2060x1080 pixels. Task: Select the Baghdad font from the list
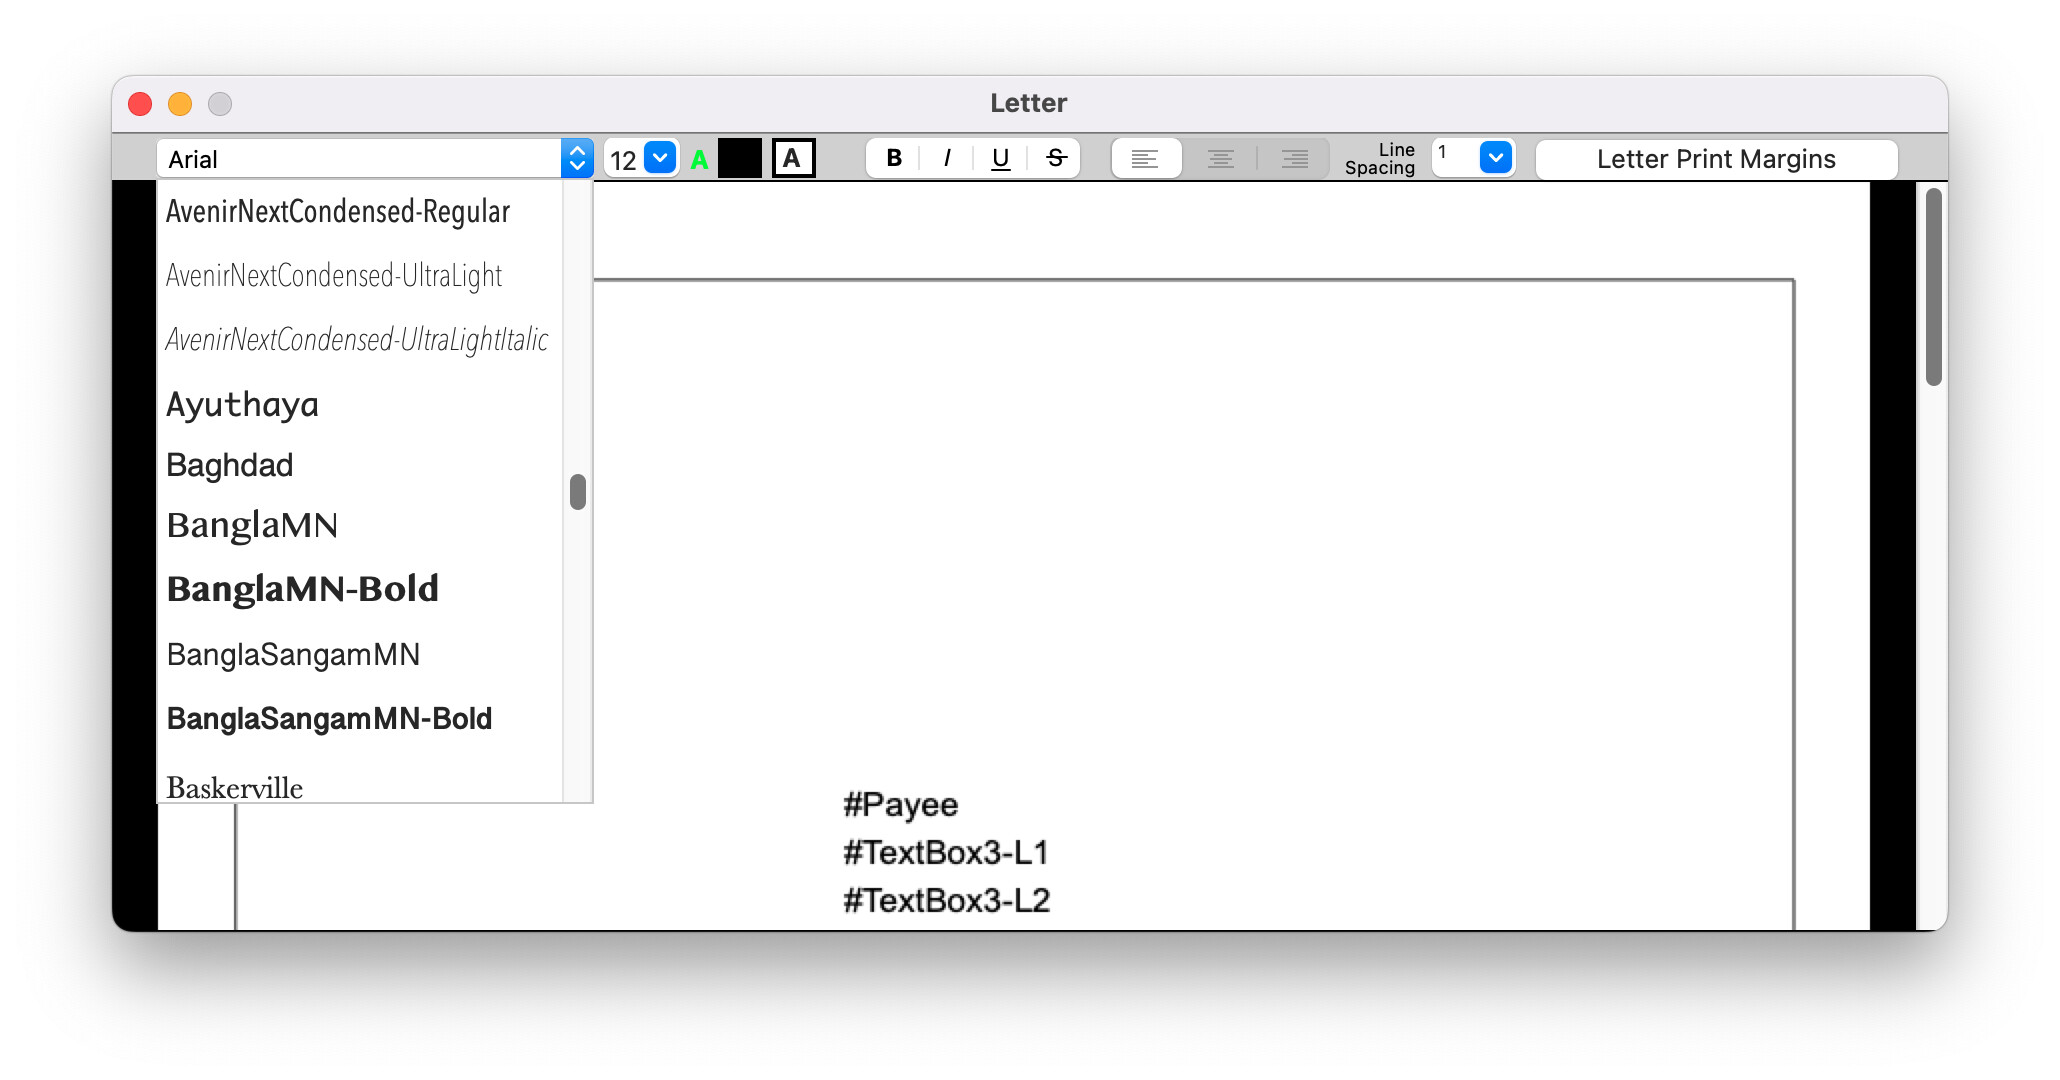click(230, 464)
